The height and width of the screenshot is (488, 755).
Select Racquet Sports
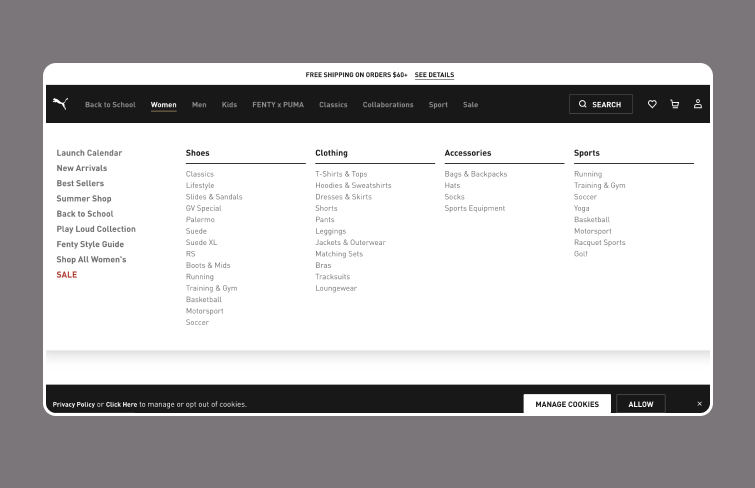coord(599,242)
